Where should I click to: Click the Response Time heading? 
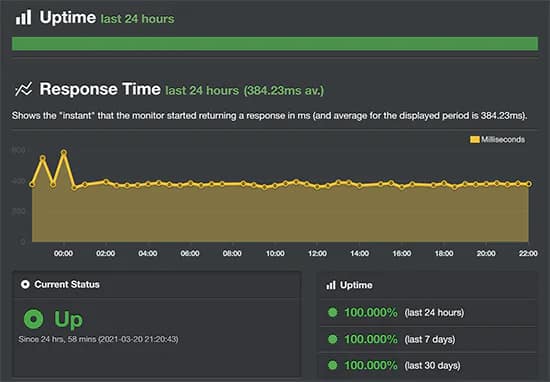click(100, 89)
